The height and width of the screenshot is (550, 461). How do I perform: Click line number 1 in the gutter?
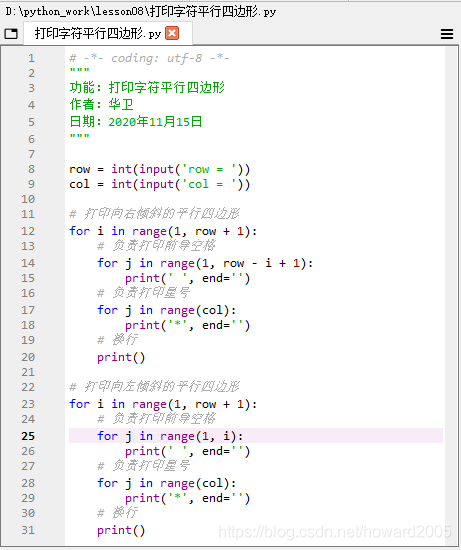[x=32, y=58]
